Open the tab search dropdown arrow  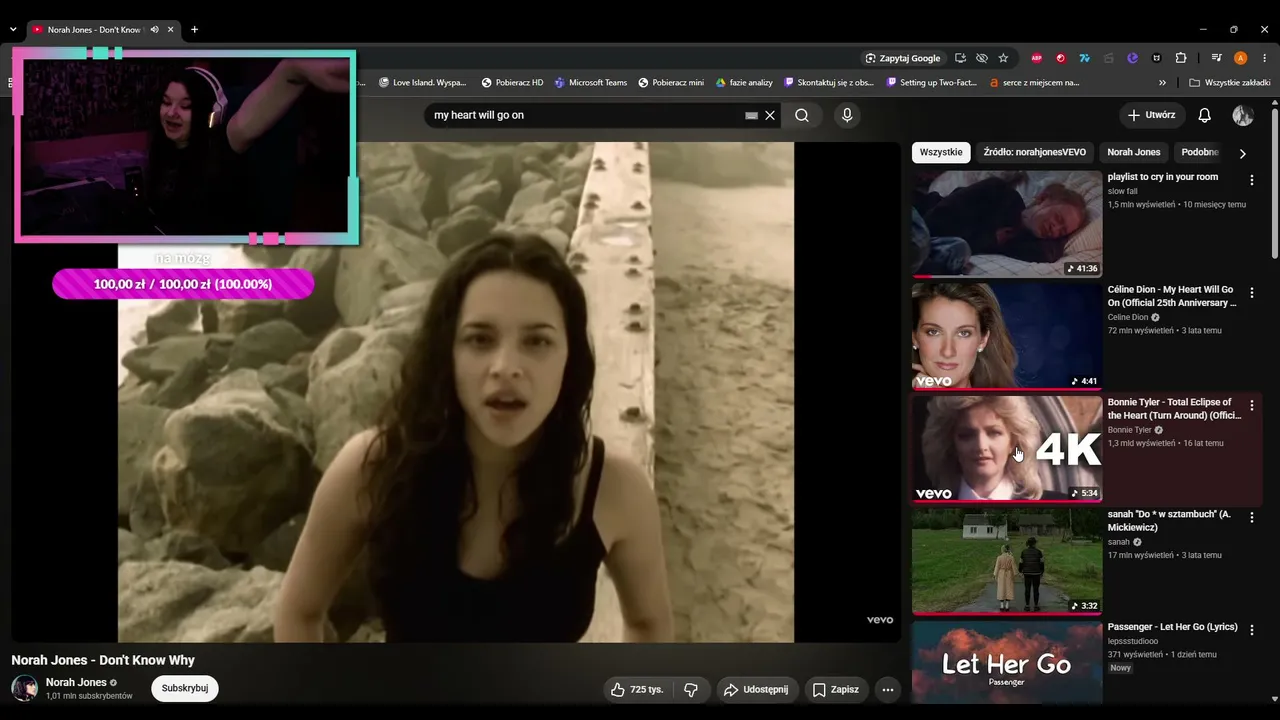coord(13,30)
